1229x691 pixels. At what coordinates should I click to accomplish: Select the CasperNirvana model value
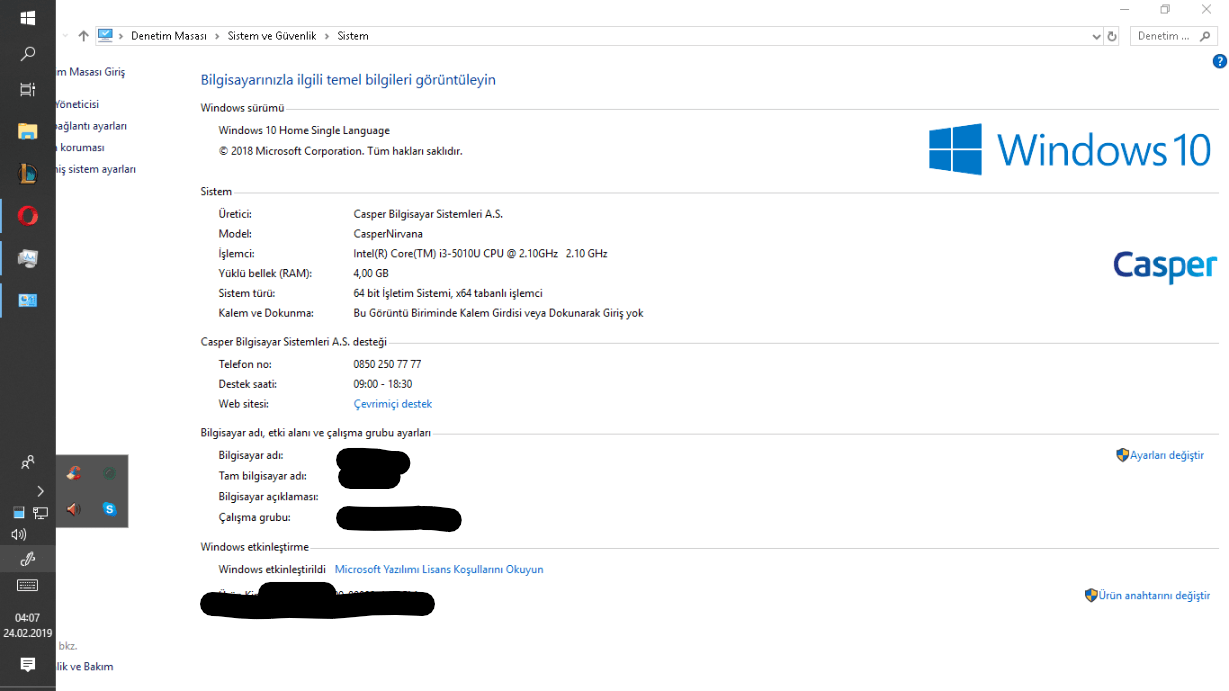tap(388, 233)
